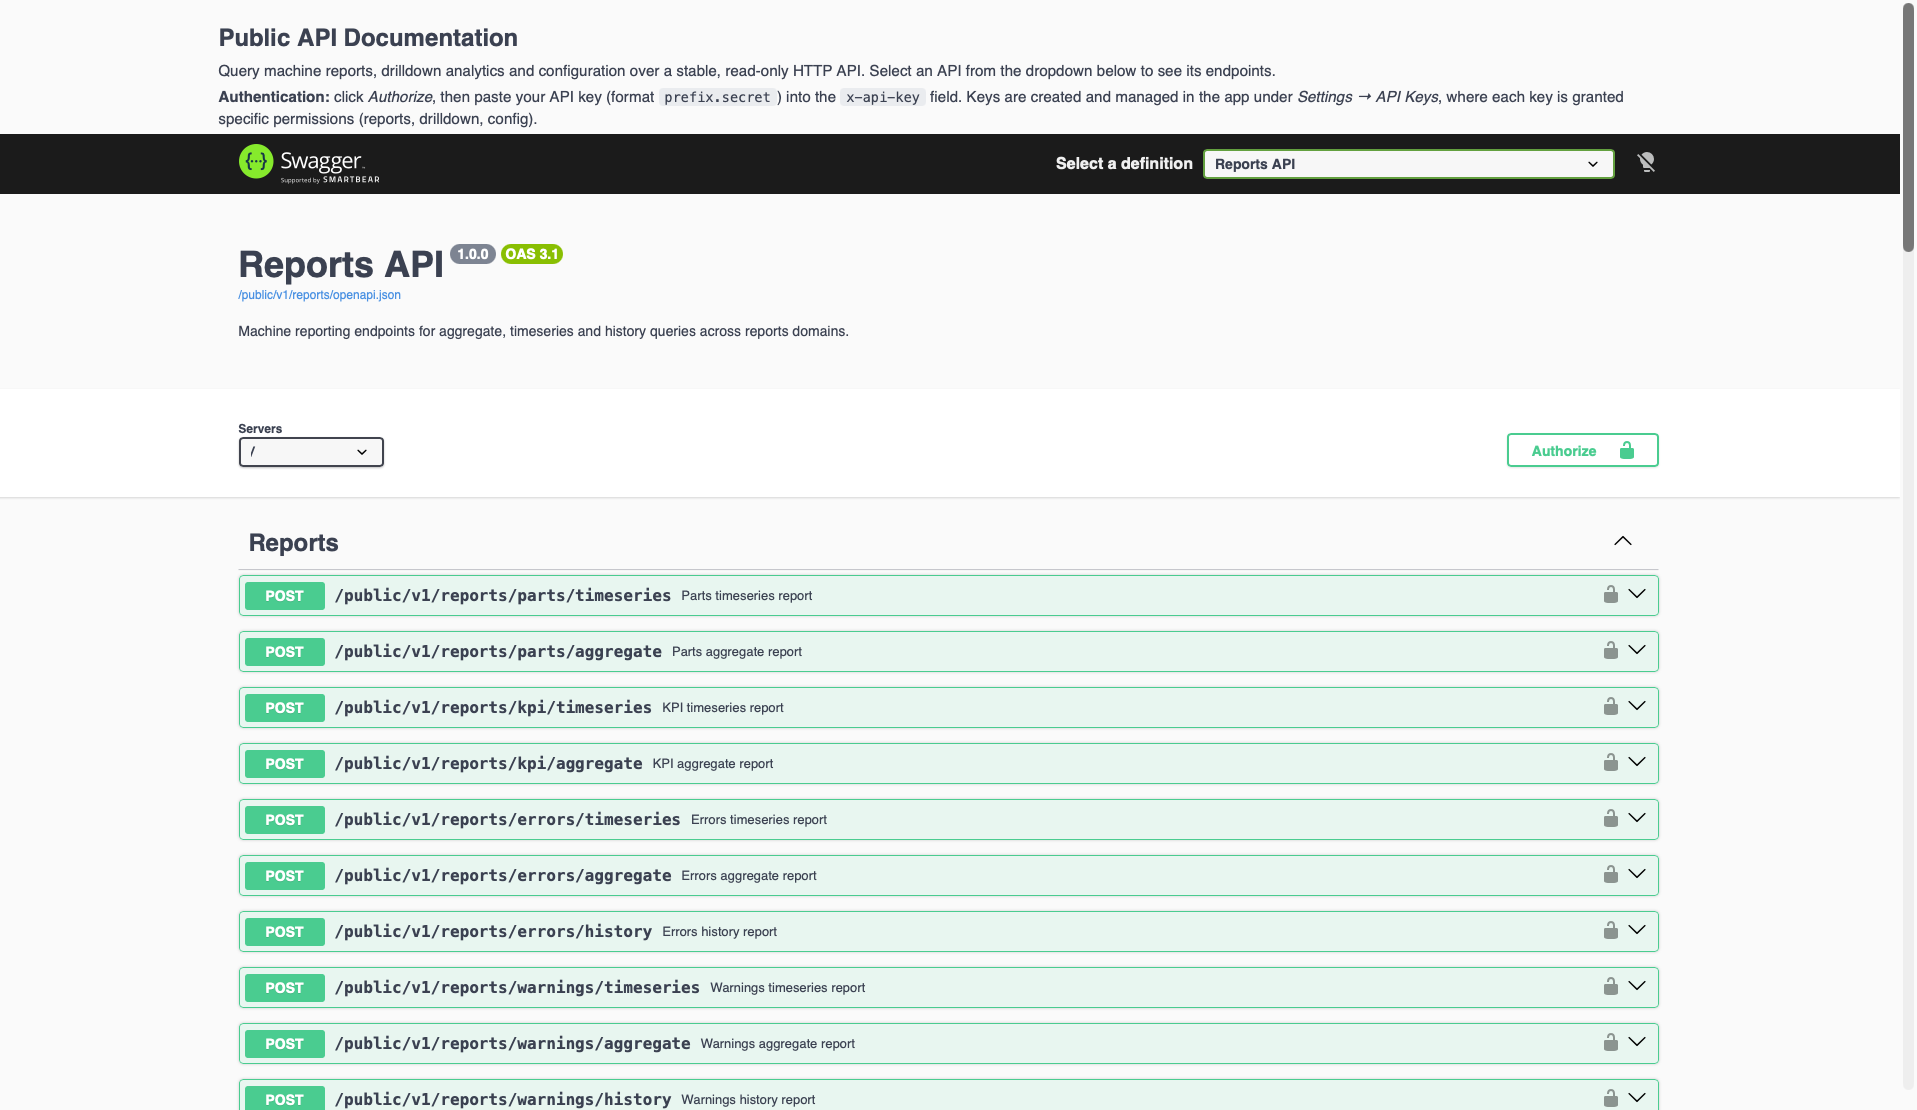Open the Select a definition dropdown
Viewport: 1917px width, 1110px height.
pos(1408,164)
